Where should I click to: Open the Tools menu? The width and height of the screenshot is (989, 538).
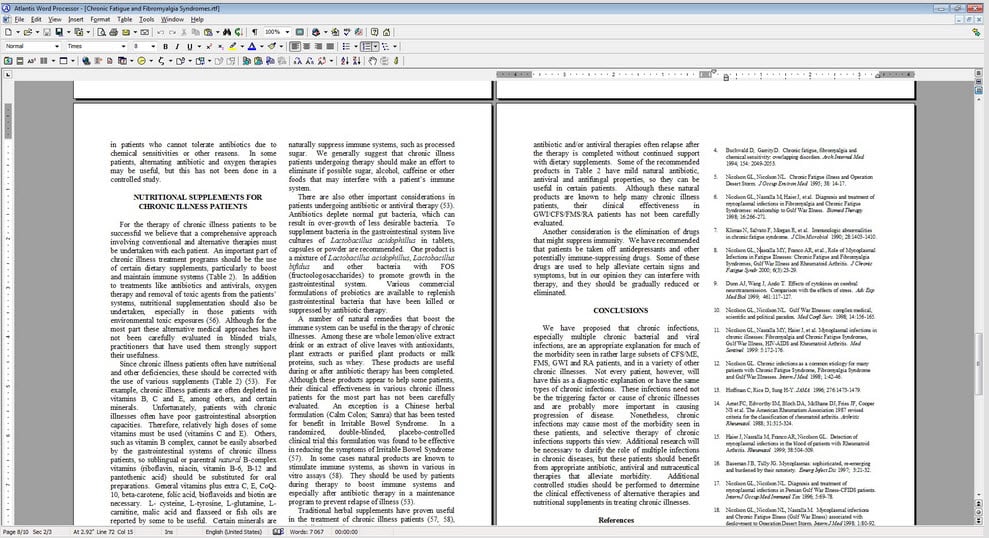(147, 19)
